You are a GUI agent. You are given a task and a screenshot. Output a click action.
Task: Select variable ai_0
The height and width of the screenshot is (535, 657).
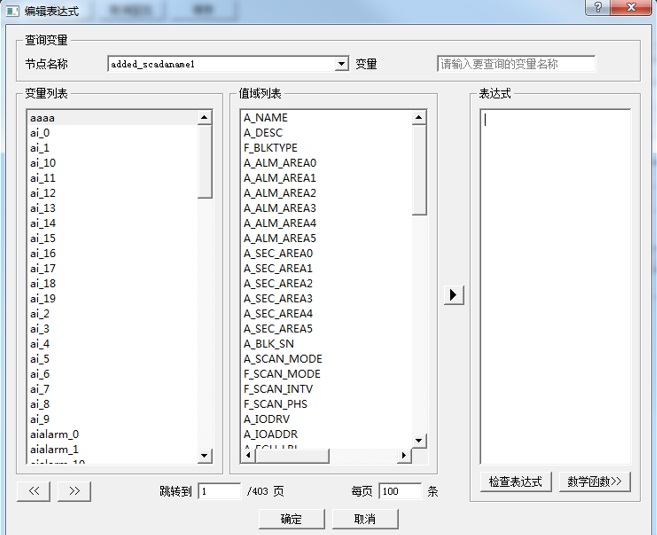[x=112, y=133]
